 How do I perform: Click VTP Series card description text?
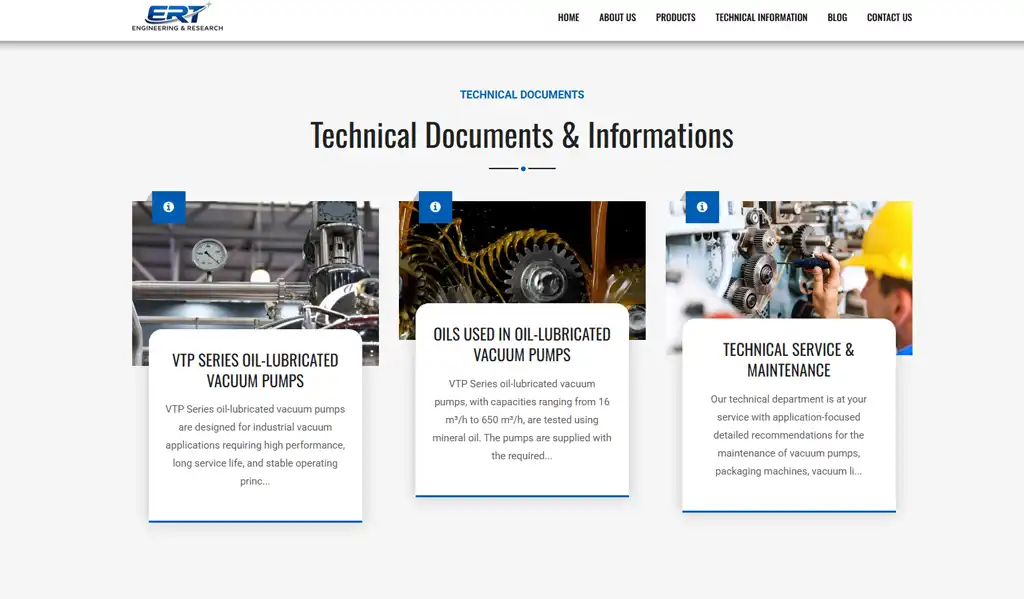click(x=255, y=445)
